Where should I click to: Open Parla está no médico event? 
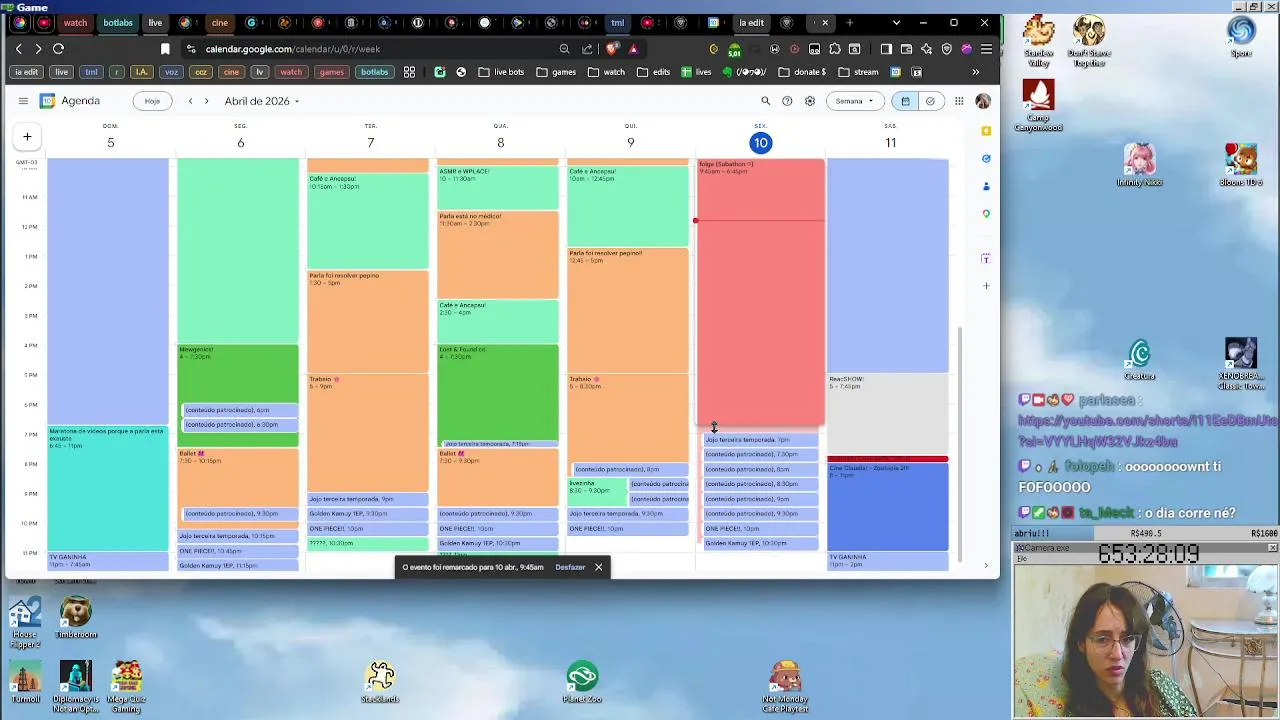point(498,254)
